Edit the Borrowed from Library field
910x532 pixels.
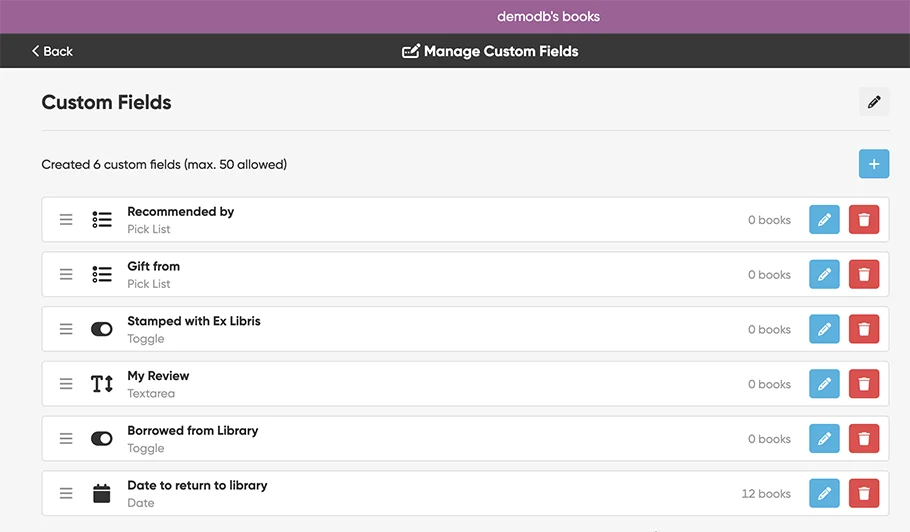point(824,439)
